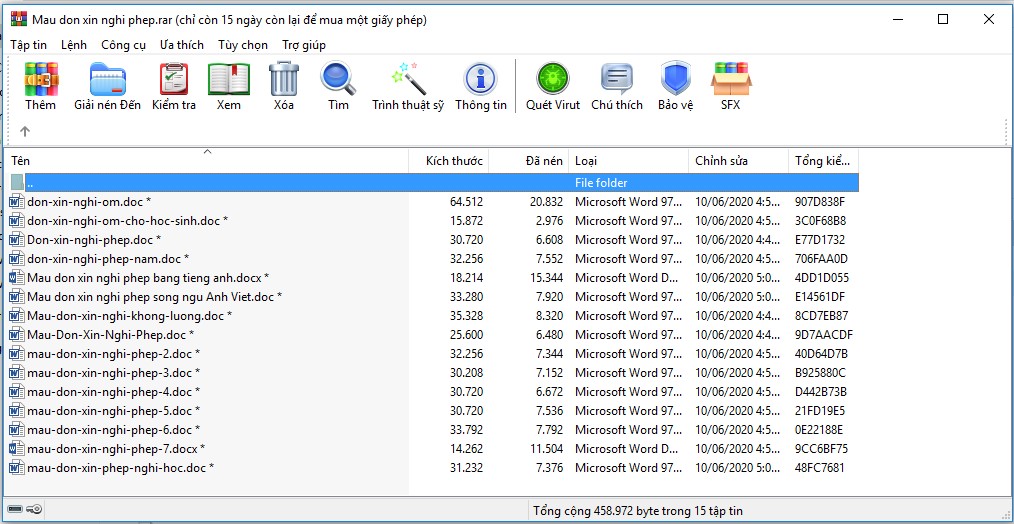1014x524 pixels.
Task: Click the parent folder icon
Action: coord(17,182)
